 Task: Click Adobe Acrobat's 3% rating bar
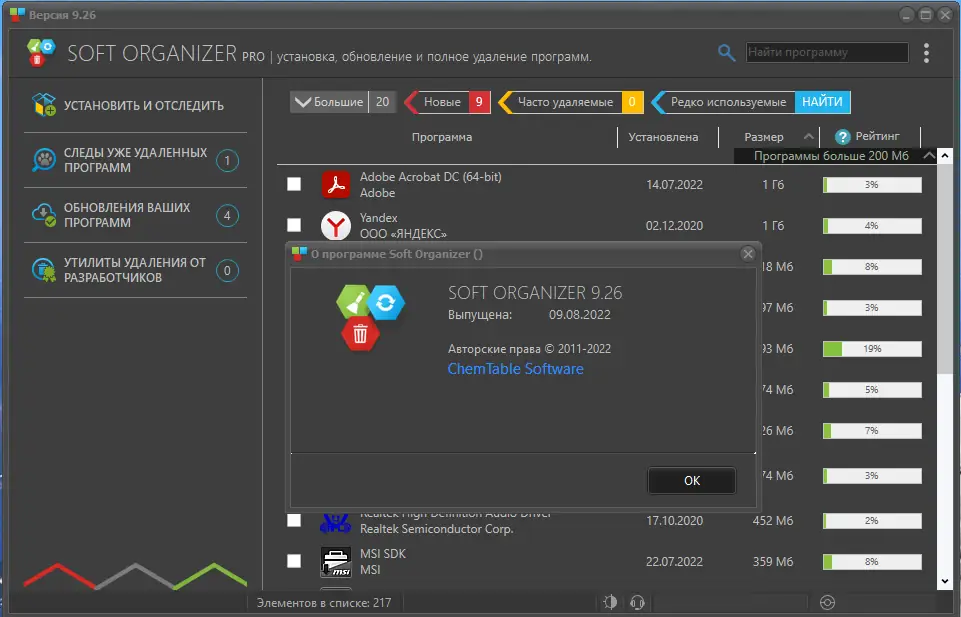[872, 184]
